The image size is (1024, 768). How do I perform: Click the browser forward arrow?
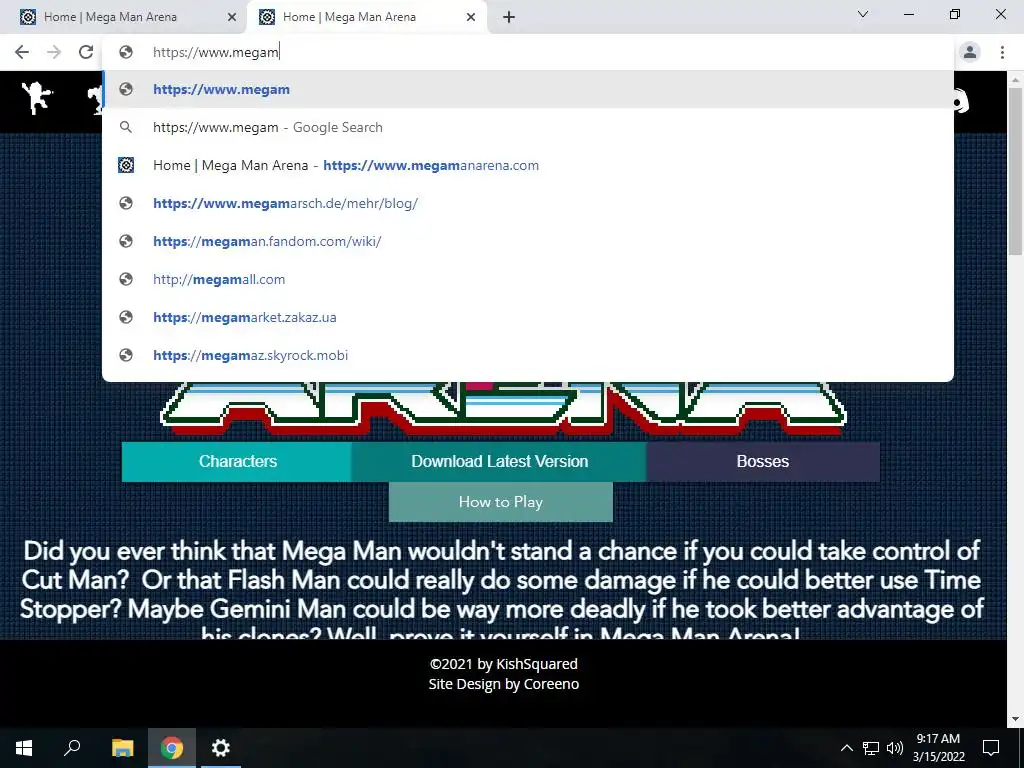click(x=54, y=52)
